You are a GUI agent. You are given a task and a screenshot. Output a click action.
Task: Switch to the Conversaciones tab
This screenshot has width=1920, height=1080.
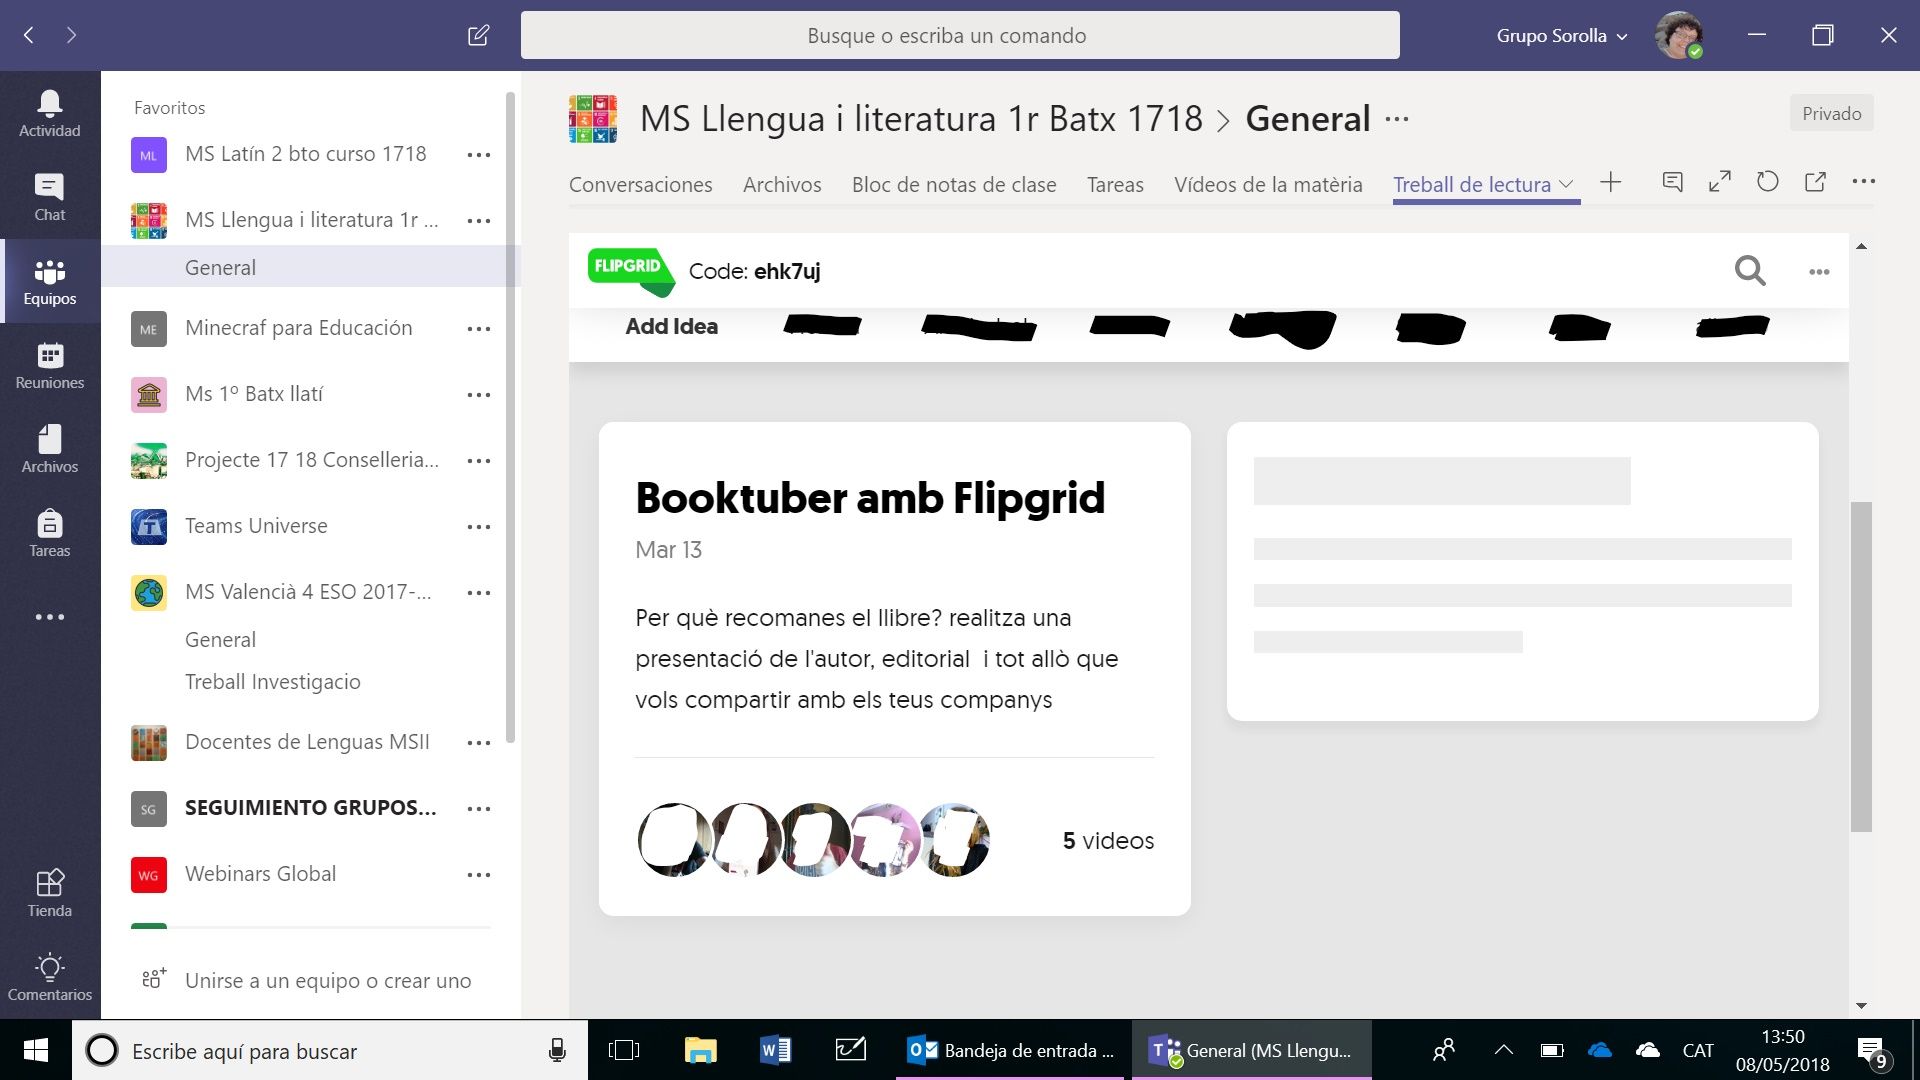[x=640, y=185]
